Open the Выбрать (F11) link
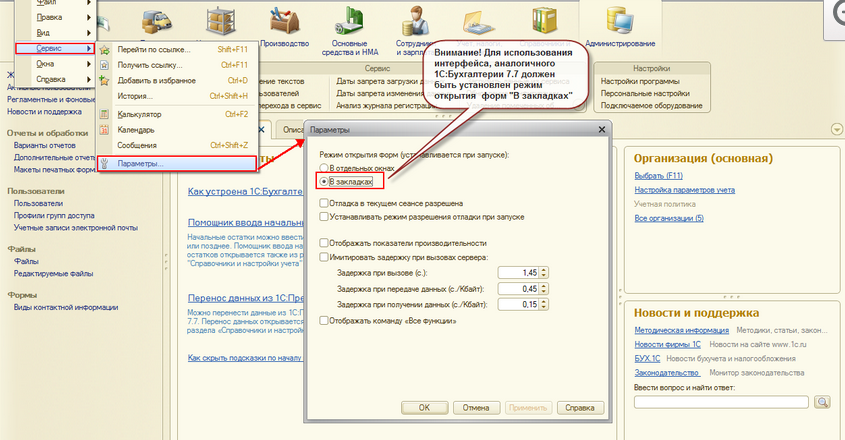845x440 pixels. click(x=659, y=176)
